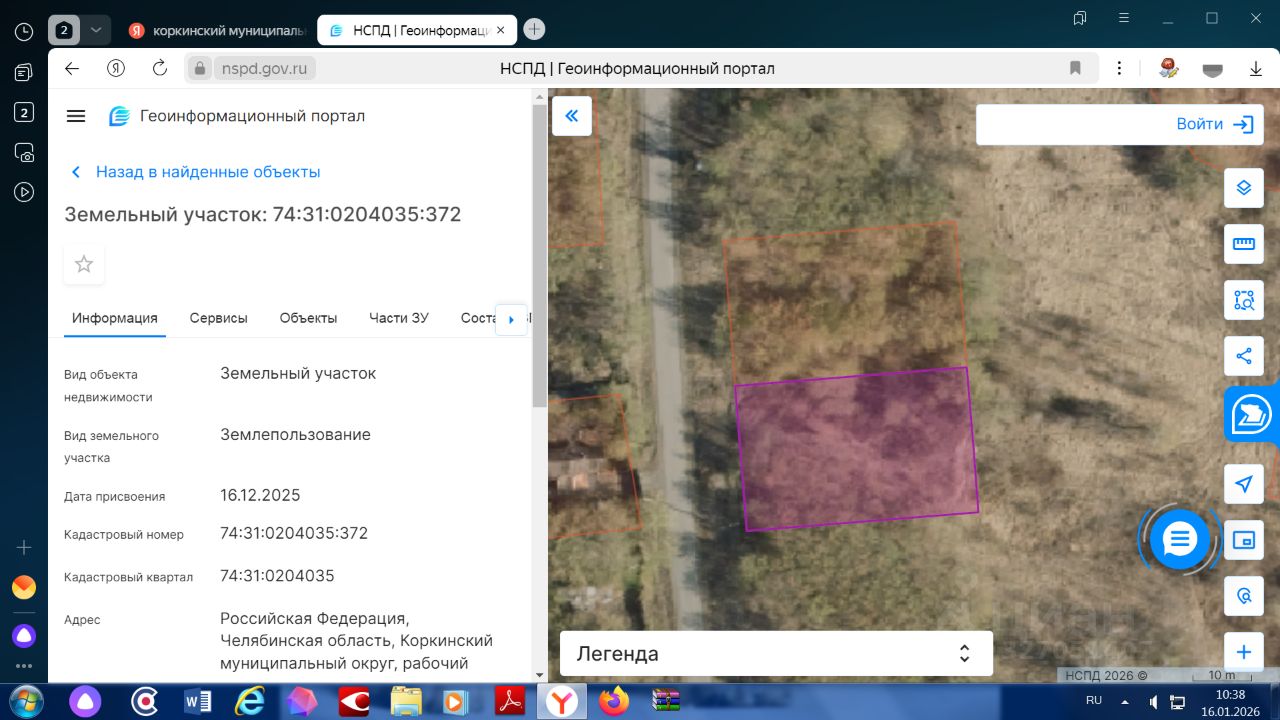Switch to the коркинский муниципальный browser tab
The width and height of the screenshot is (1280, 720).
[216, 30]
